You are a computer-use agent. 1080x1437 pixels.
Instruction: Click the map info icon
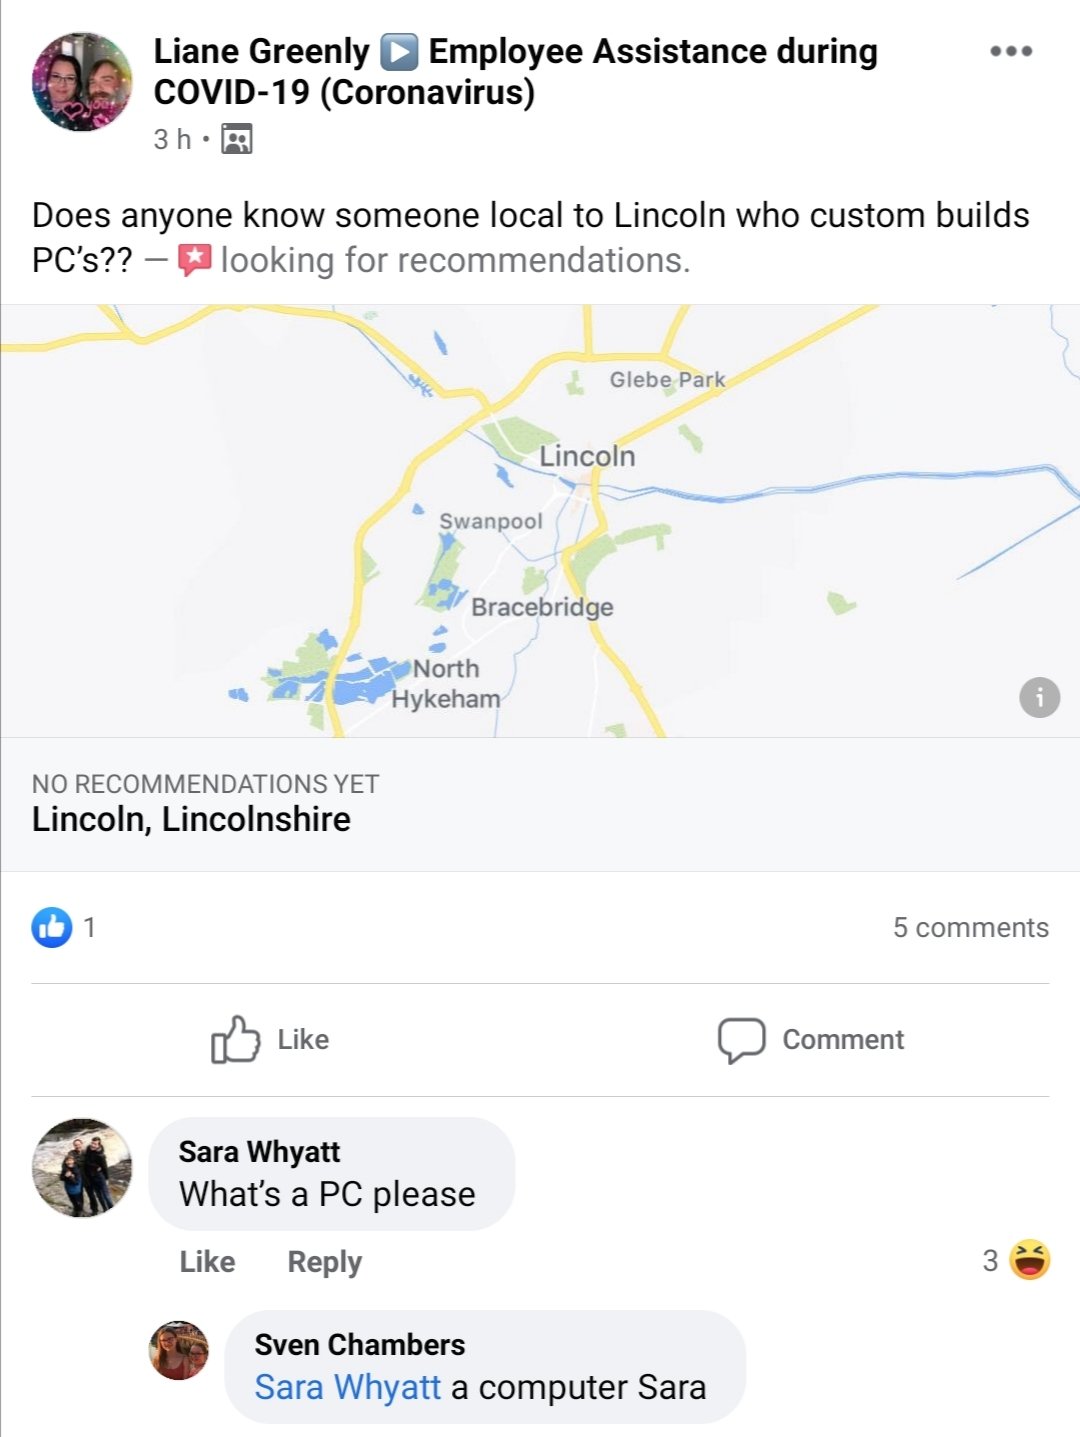(x=1039, y=697)
